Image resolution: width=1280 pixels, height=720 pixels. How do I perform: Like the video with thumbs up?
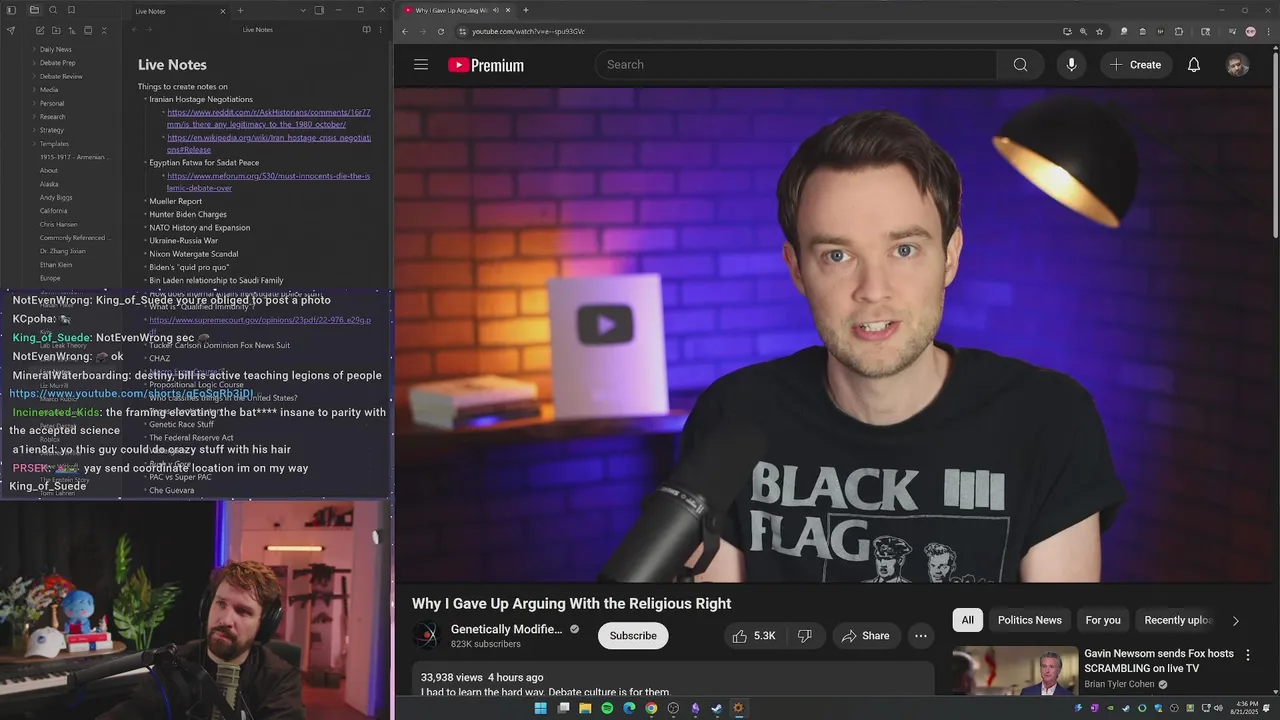coord(756,636)
